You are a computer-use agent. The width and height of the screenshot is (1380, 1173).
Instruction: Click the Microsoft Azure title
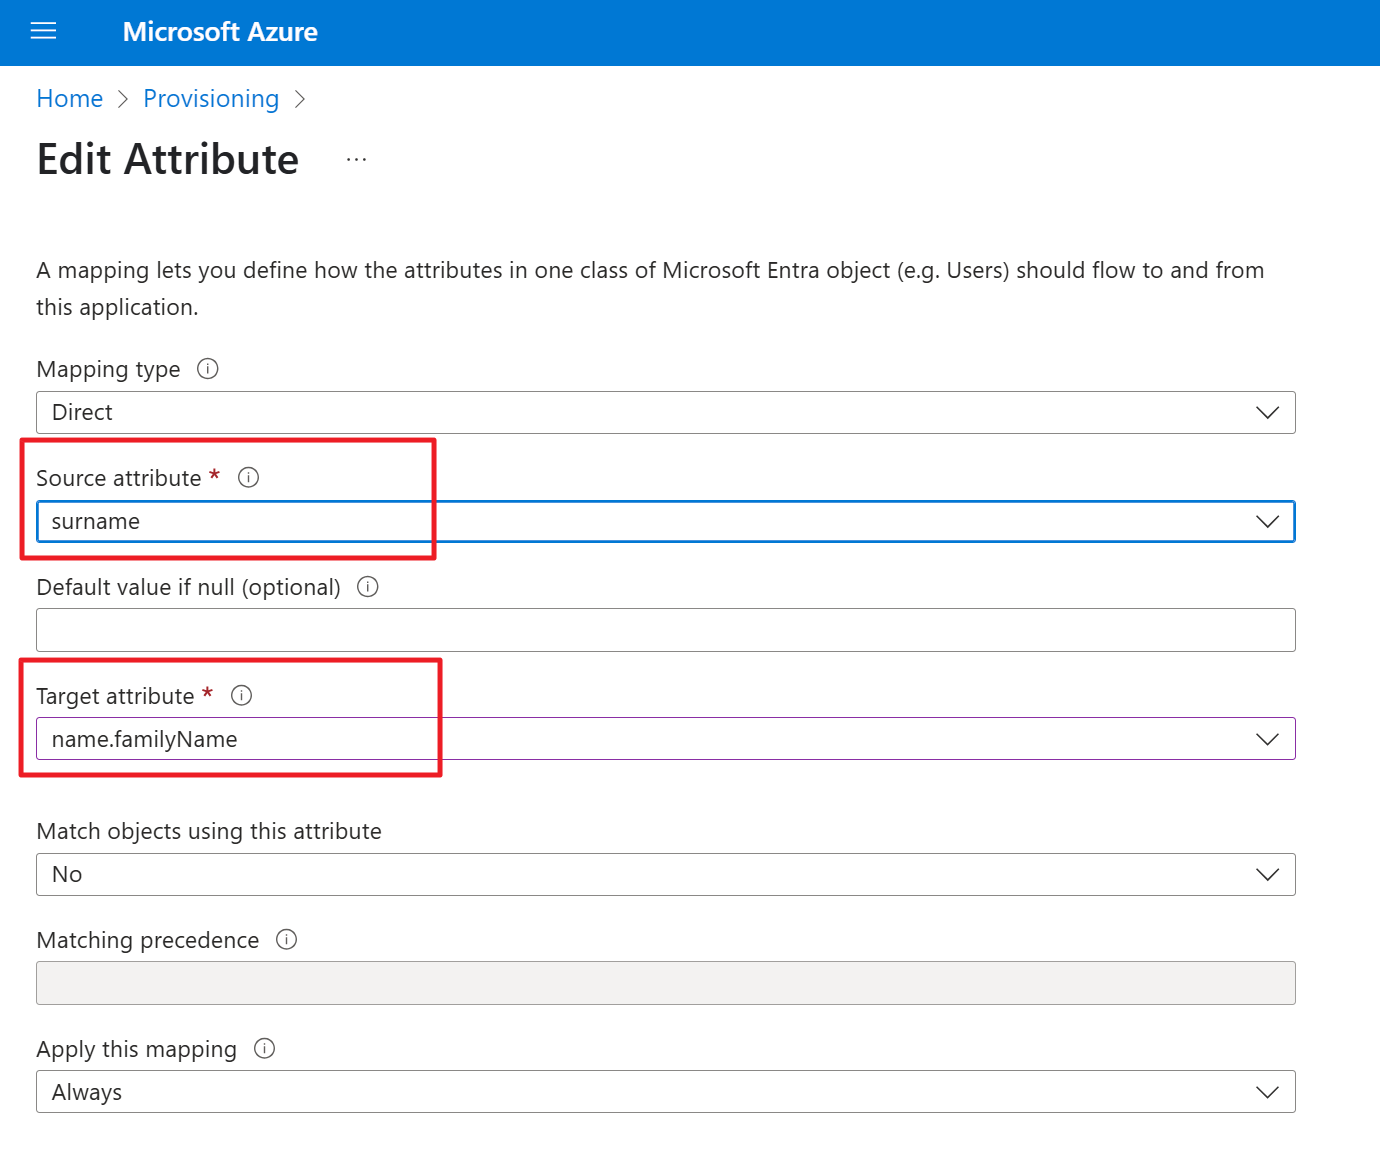tap(220, 32)
